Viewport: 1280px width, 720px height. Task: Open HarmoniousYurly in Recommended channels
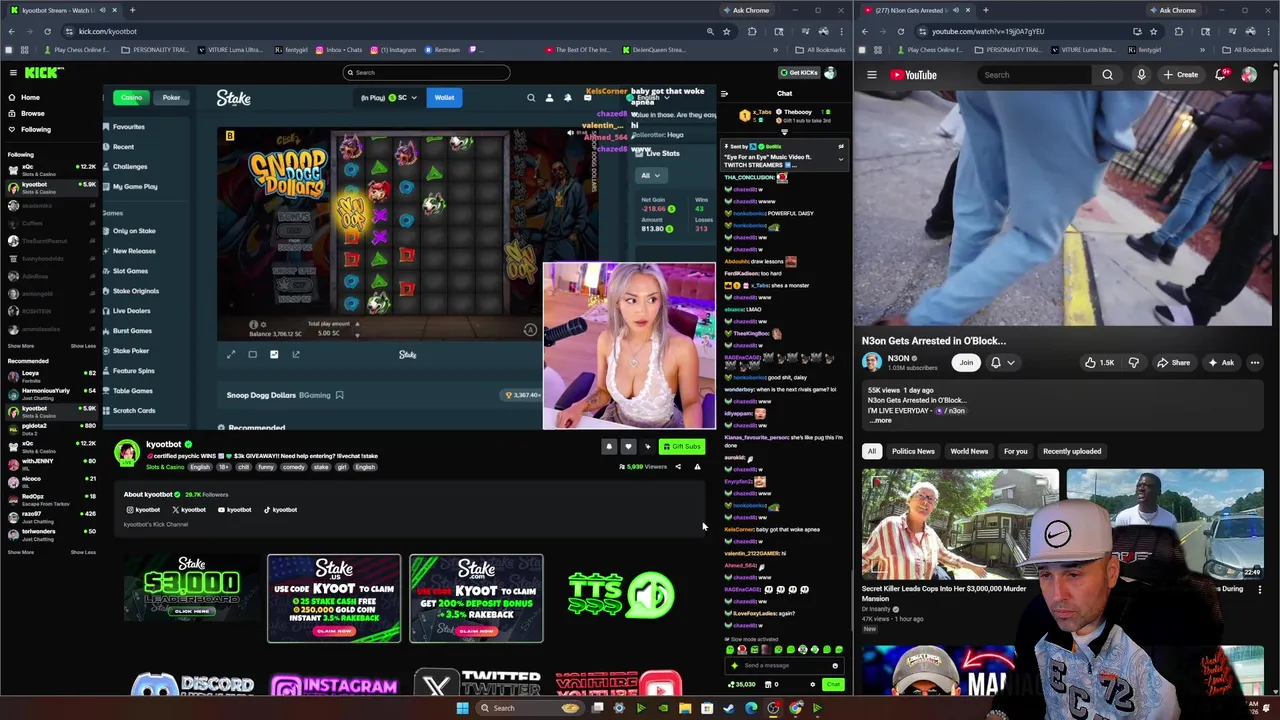tap(52, 393)
